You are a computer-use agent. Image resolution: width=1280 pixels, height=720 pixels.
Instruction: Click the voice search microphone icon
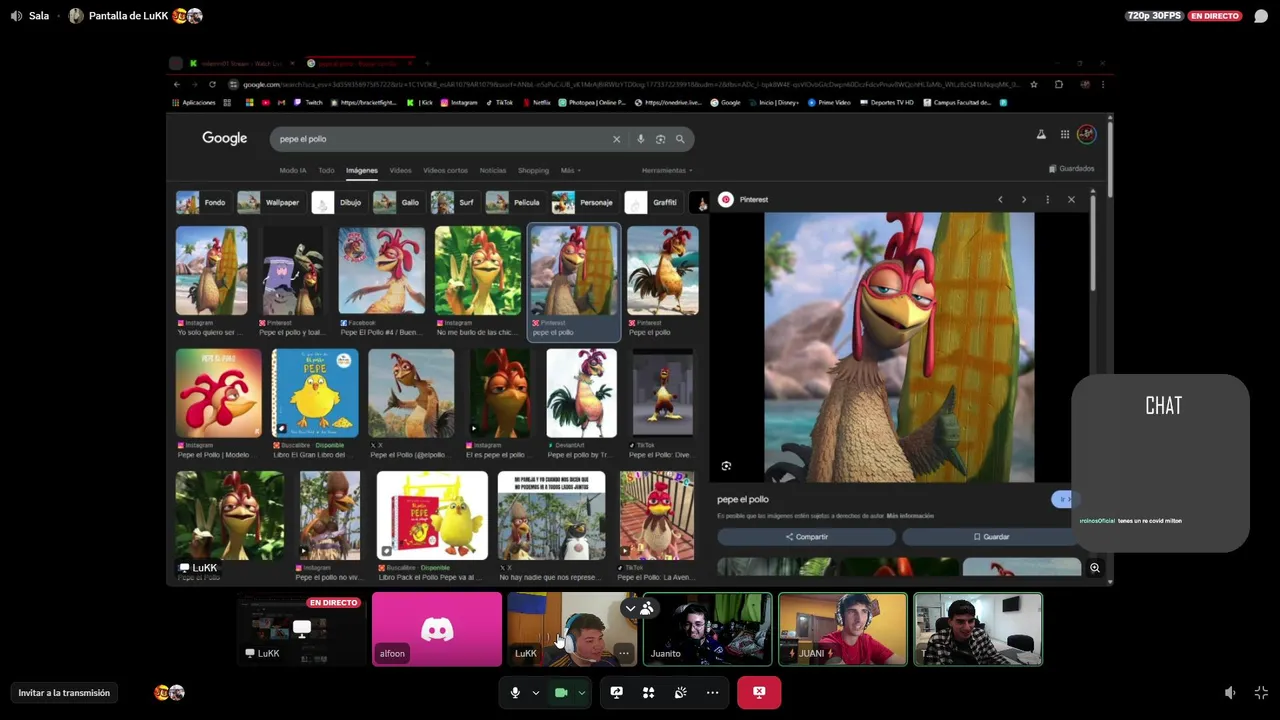[640, 139]
